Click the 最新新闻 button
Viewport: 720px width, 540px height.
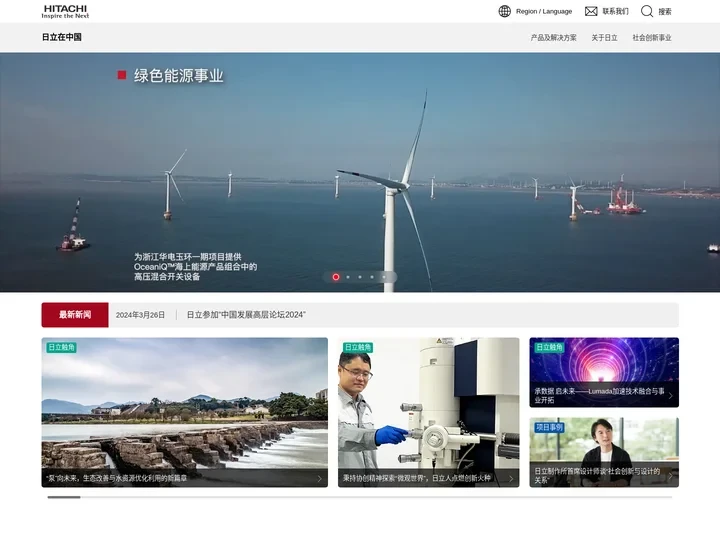coord(75,315)
